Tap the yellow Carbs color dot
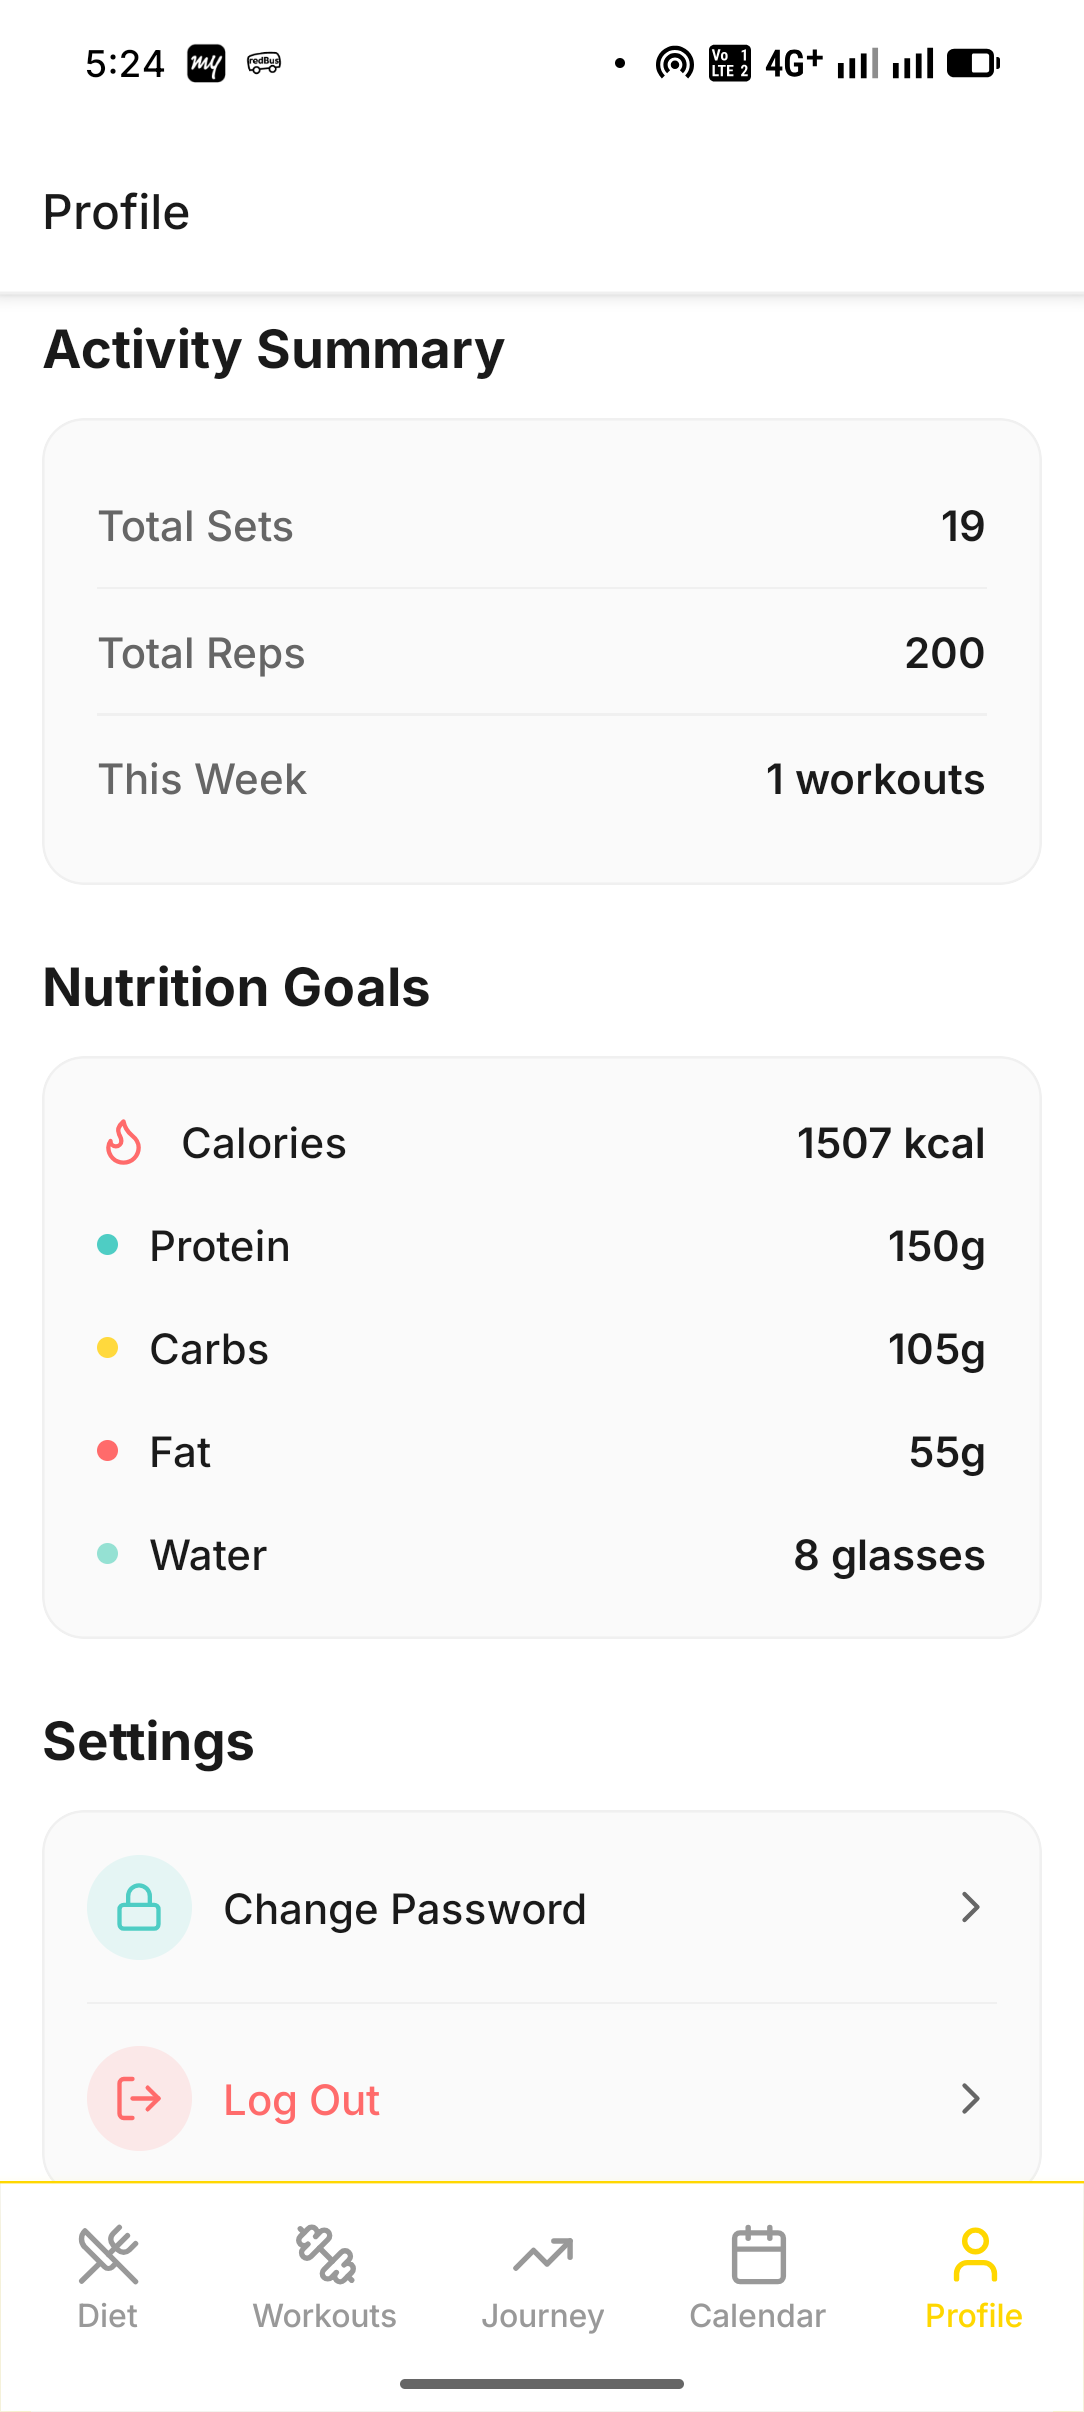The image size is (1084, 2412). pyautogui.click(x=108, y=1348)
